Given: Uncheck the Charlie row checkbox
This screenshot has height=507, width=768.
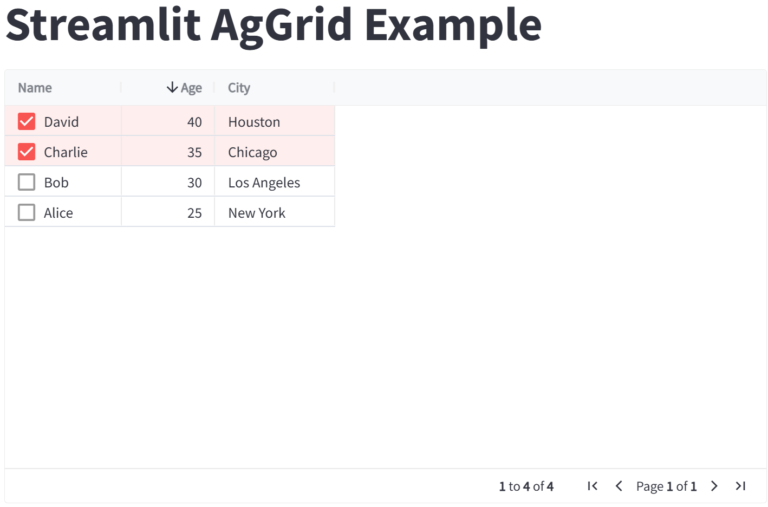Looking at the screenshot, I should click(x=26, y=152).
